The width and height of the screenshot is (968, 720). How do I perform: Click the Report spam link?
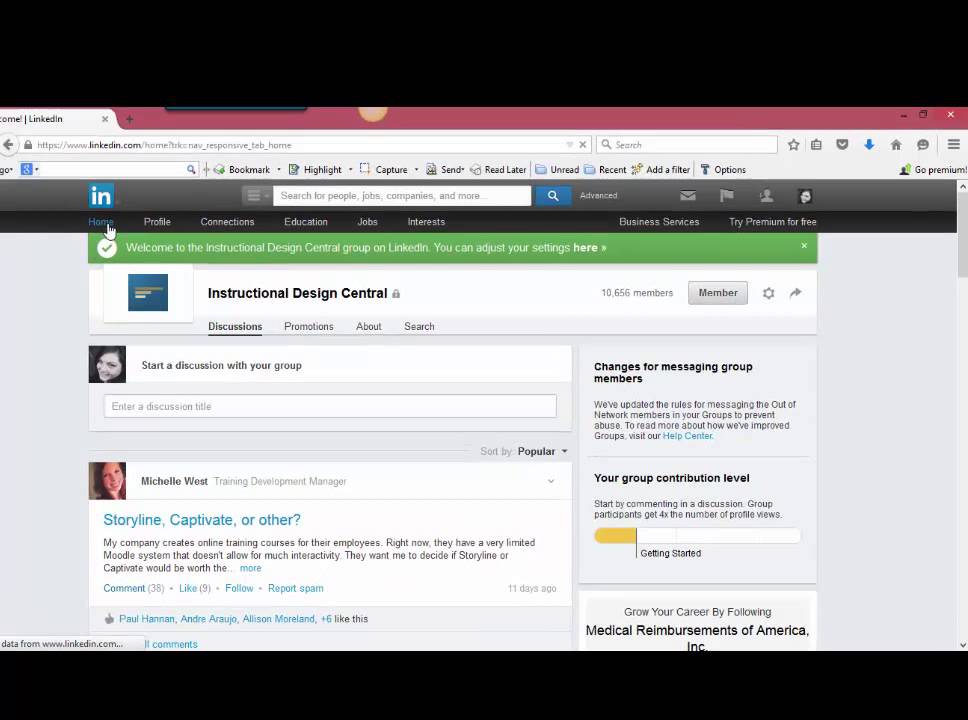[x=295, y=588]
